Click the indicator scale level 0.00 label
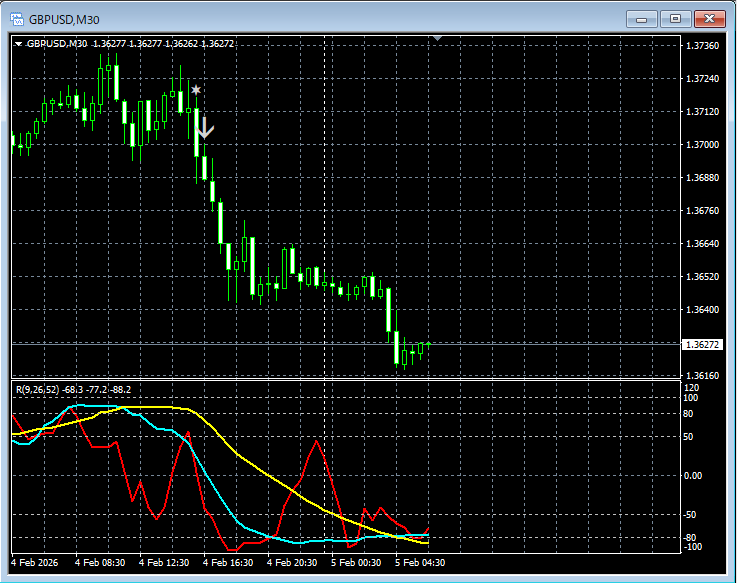The image size is (738, 583). click(692, 475)
